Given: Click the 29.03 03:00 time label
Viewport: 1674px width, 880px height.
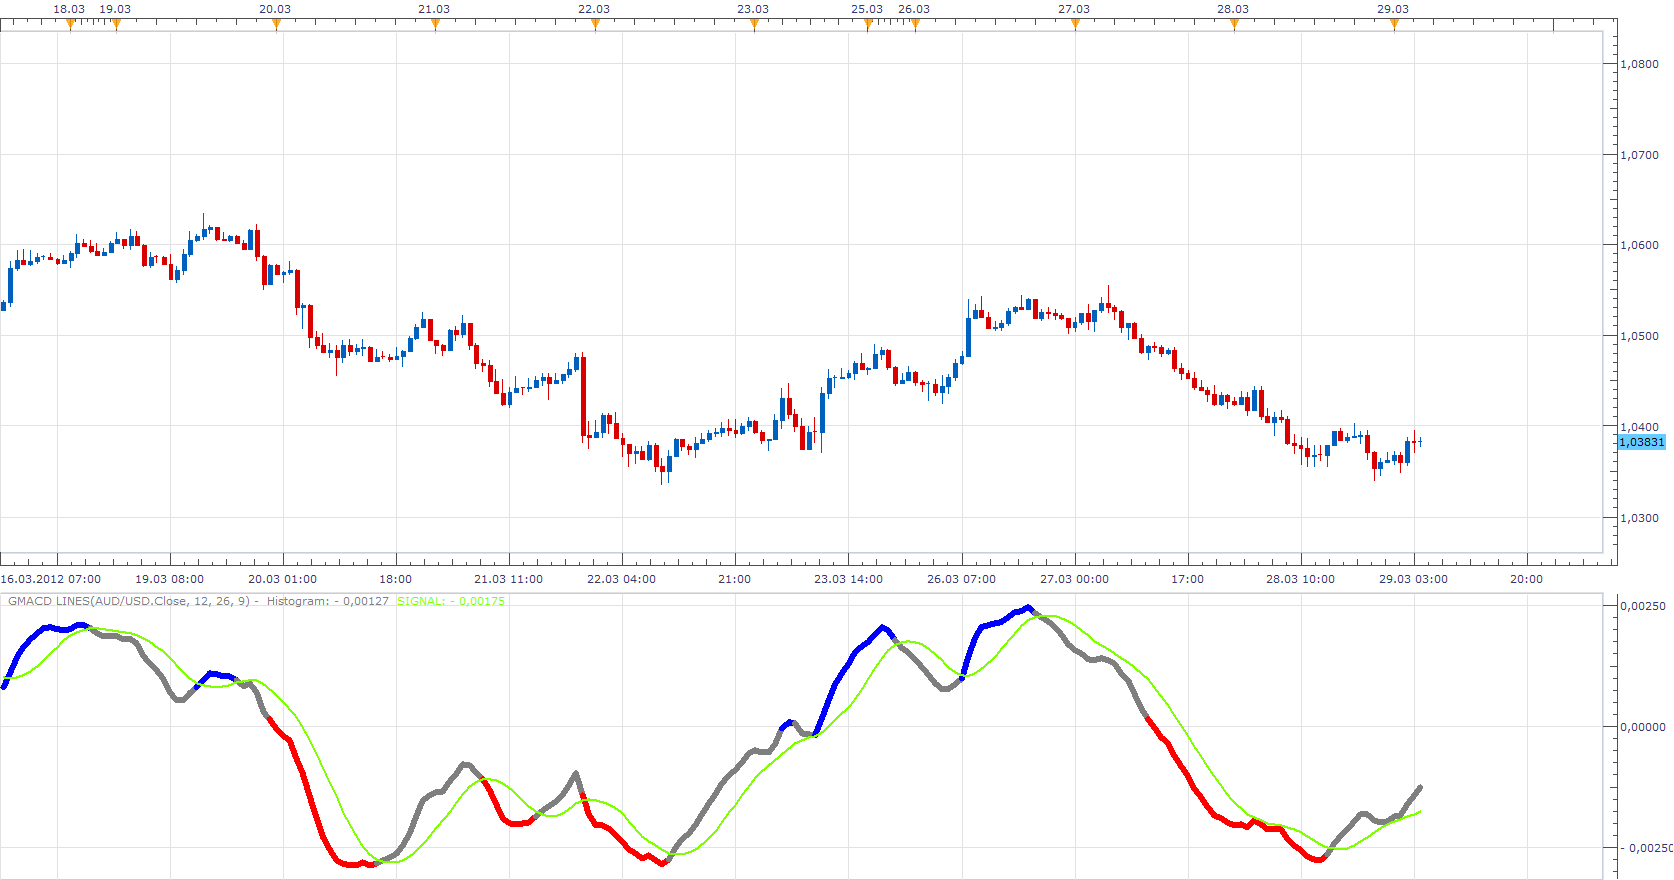Looking at the screenshot, I should pos(1414,579).
